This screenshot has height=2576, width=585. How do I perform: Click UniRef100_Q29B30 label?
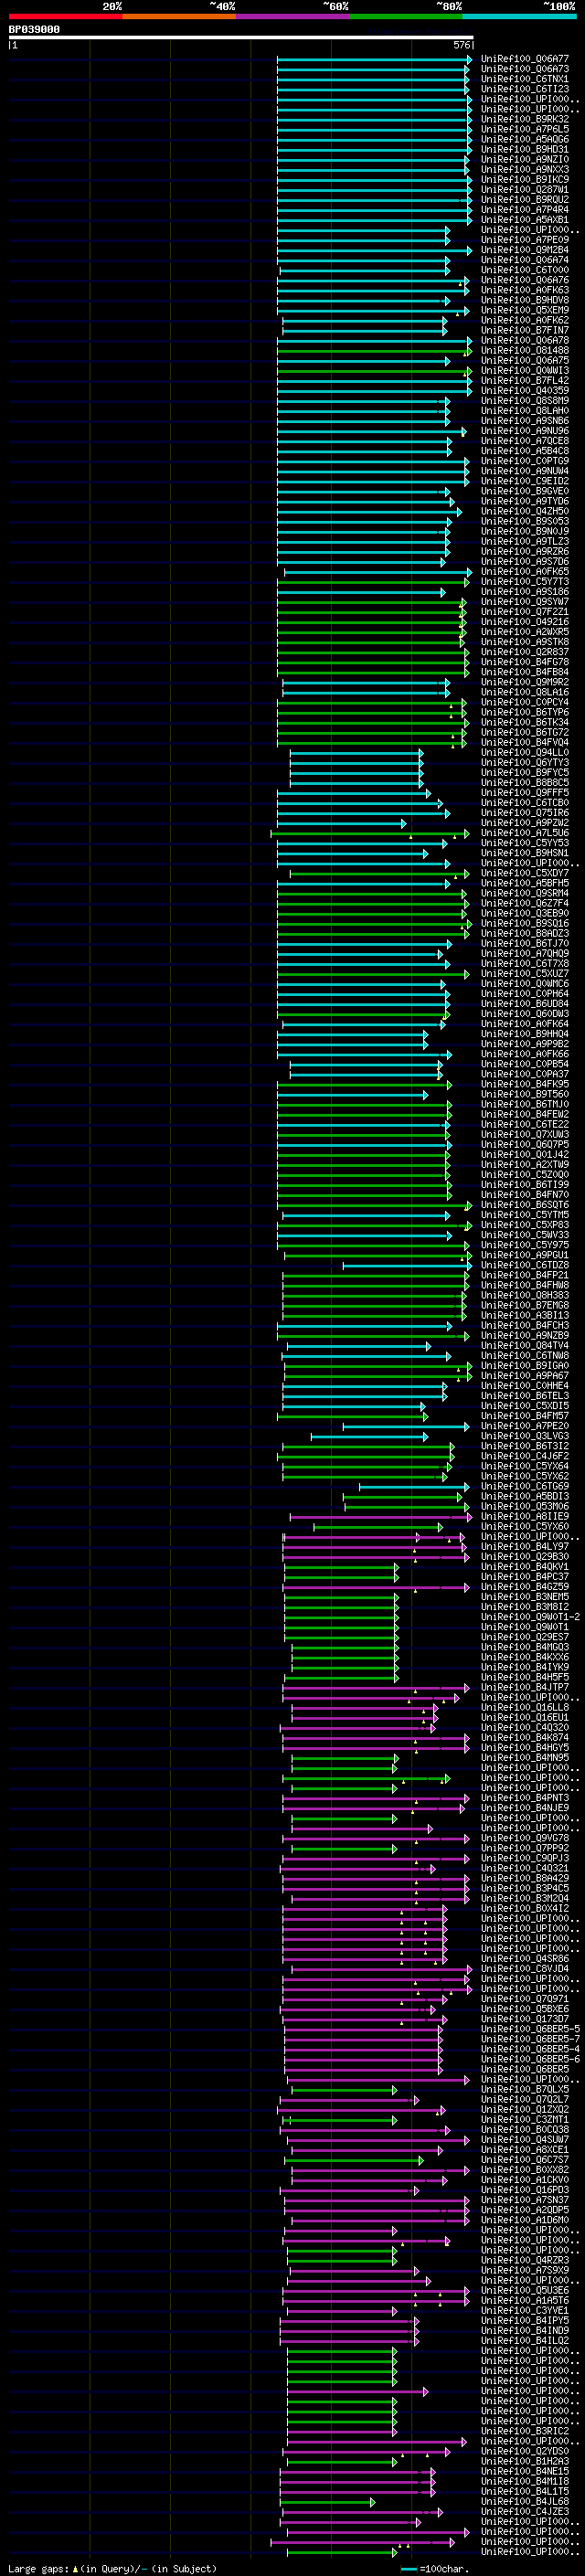point(525,1557)
